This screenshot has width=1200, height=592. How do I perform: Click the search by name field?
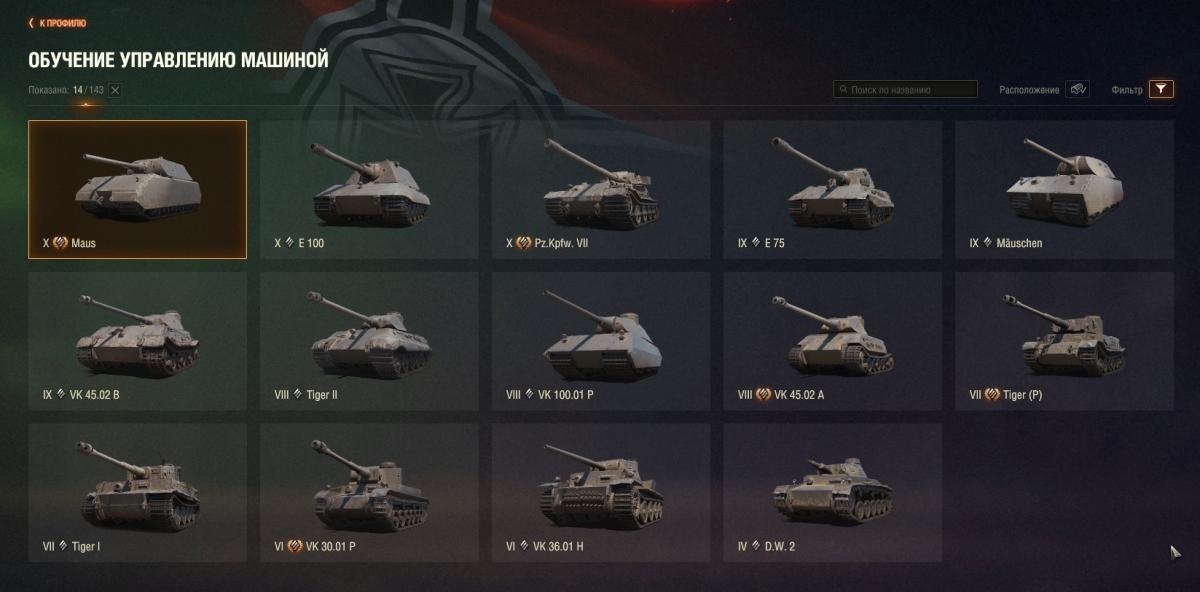pos(905,89)
